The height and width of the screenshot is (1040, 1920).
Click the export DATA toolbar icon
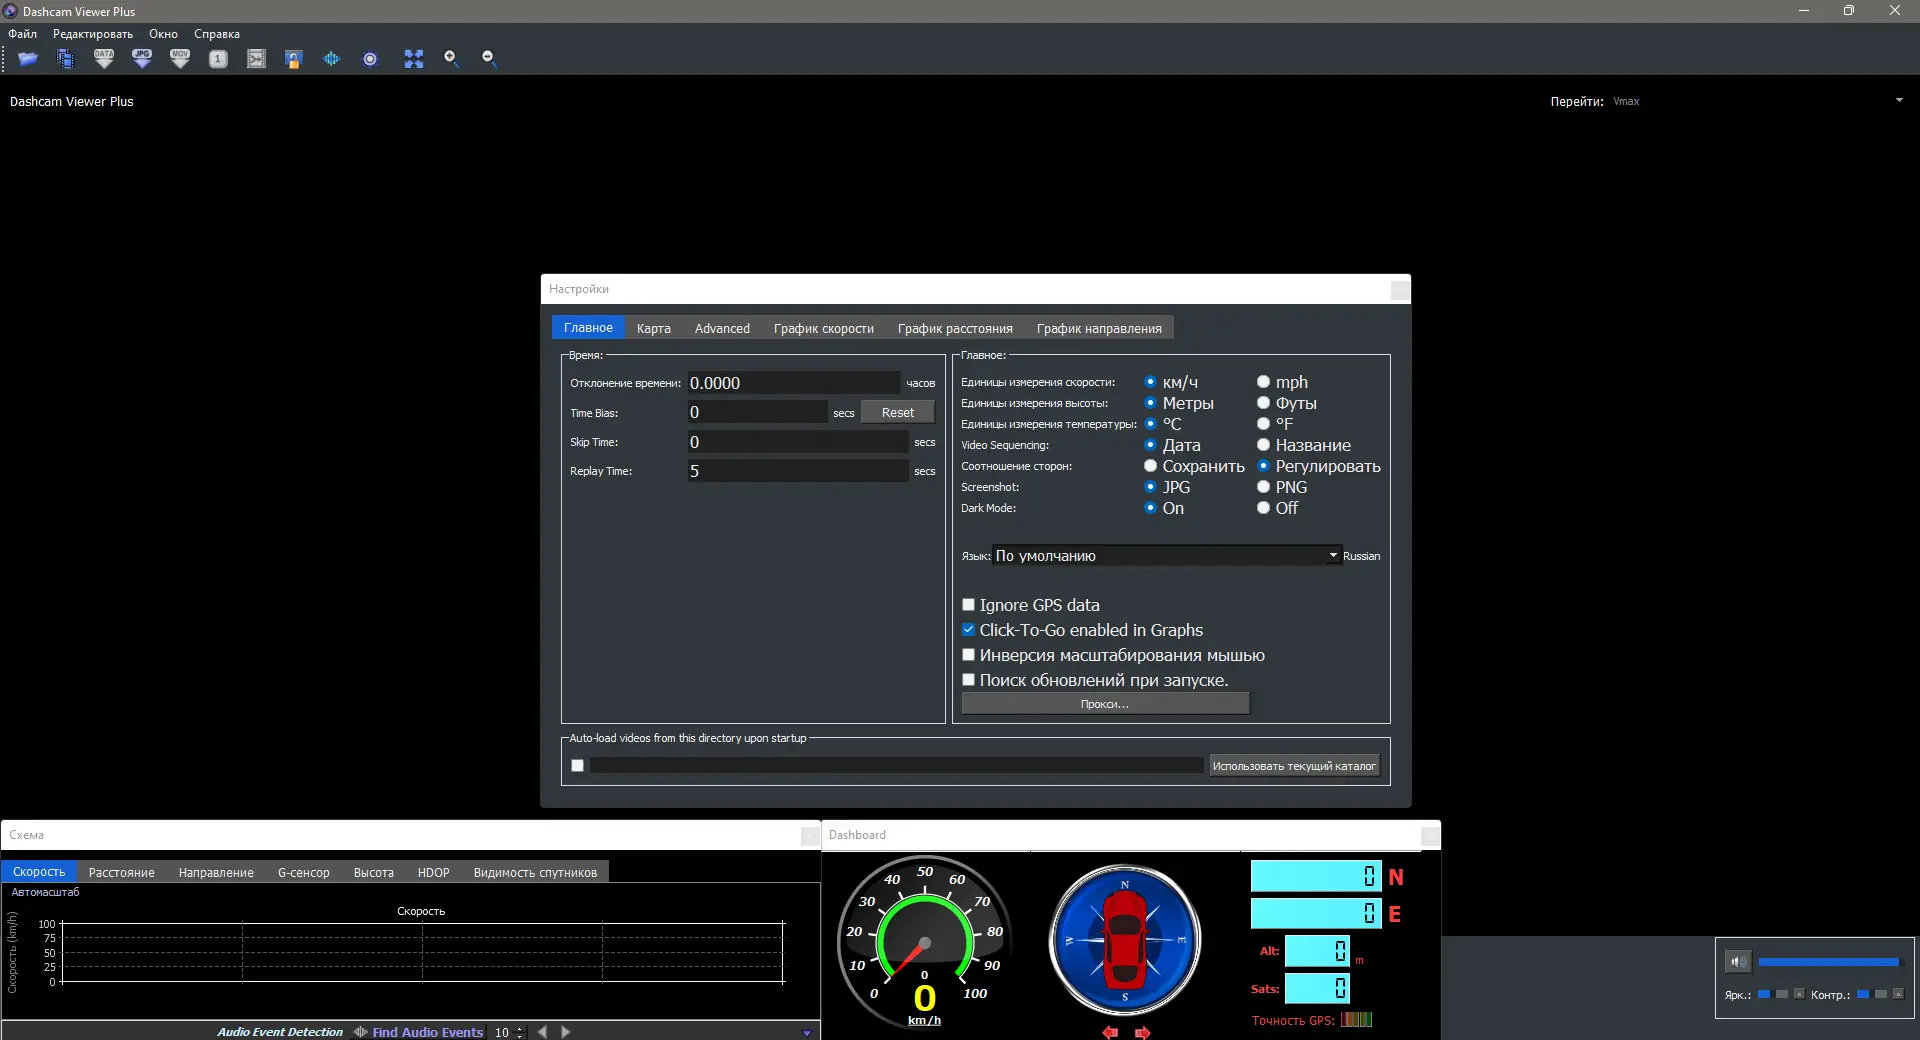[104, 59]
